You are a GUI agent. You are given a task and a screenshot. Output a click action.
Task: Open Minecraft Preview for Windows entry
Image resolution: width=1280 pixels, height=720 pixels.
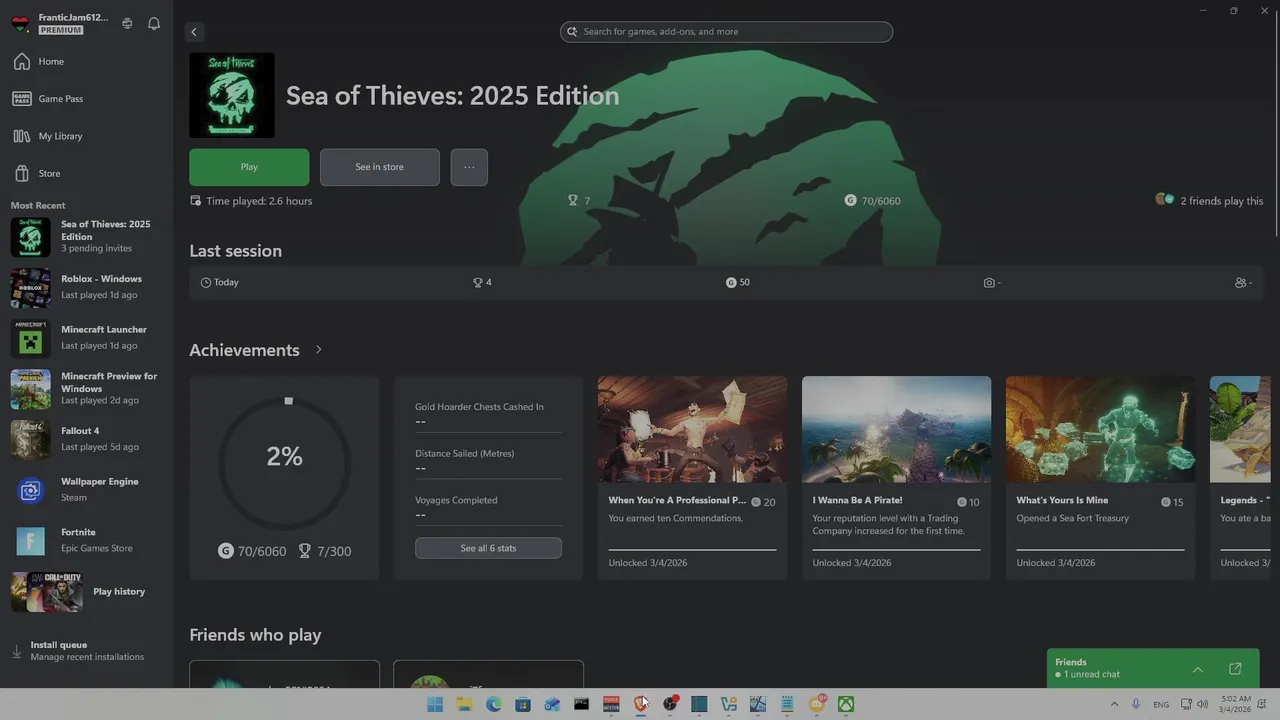[86, 388]
